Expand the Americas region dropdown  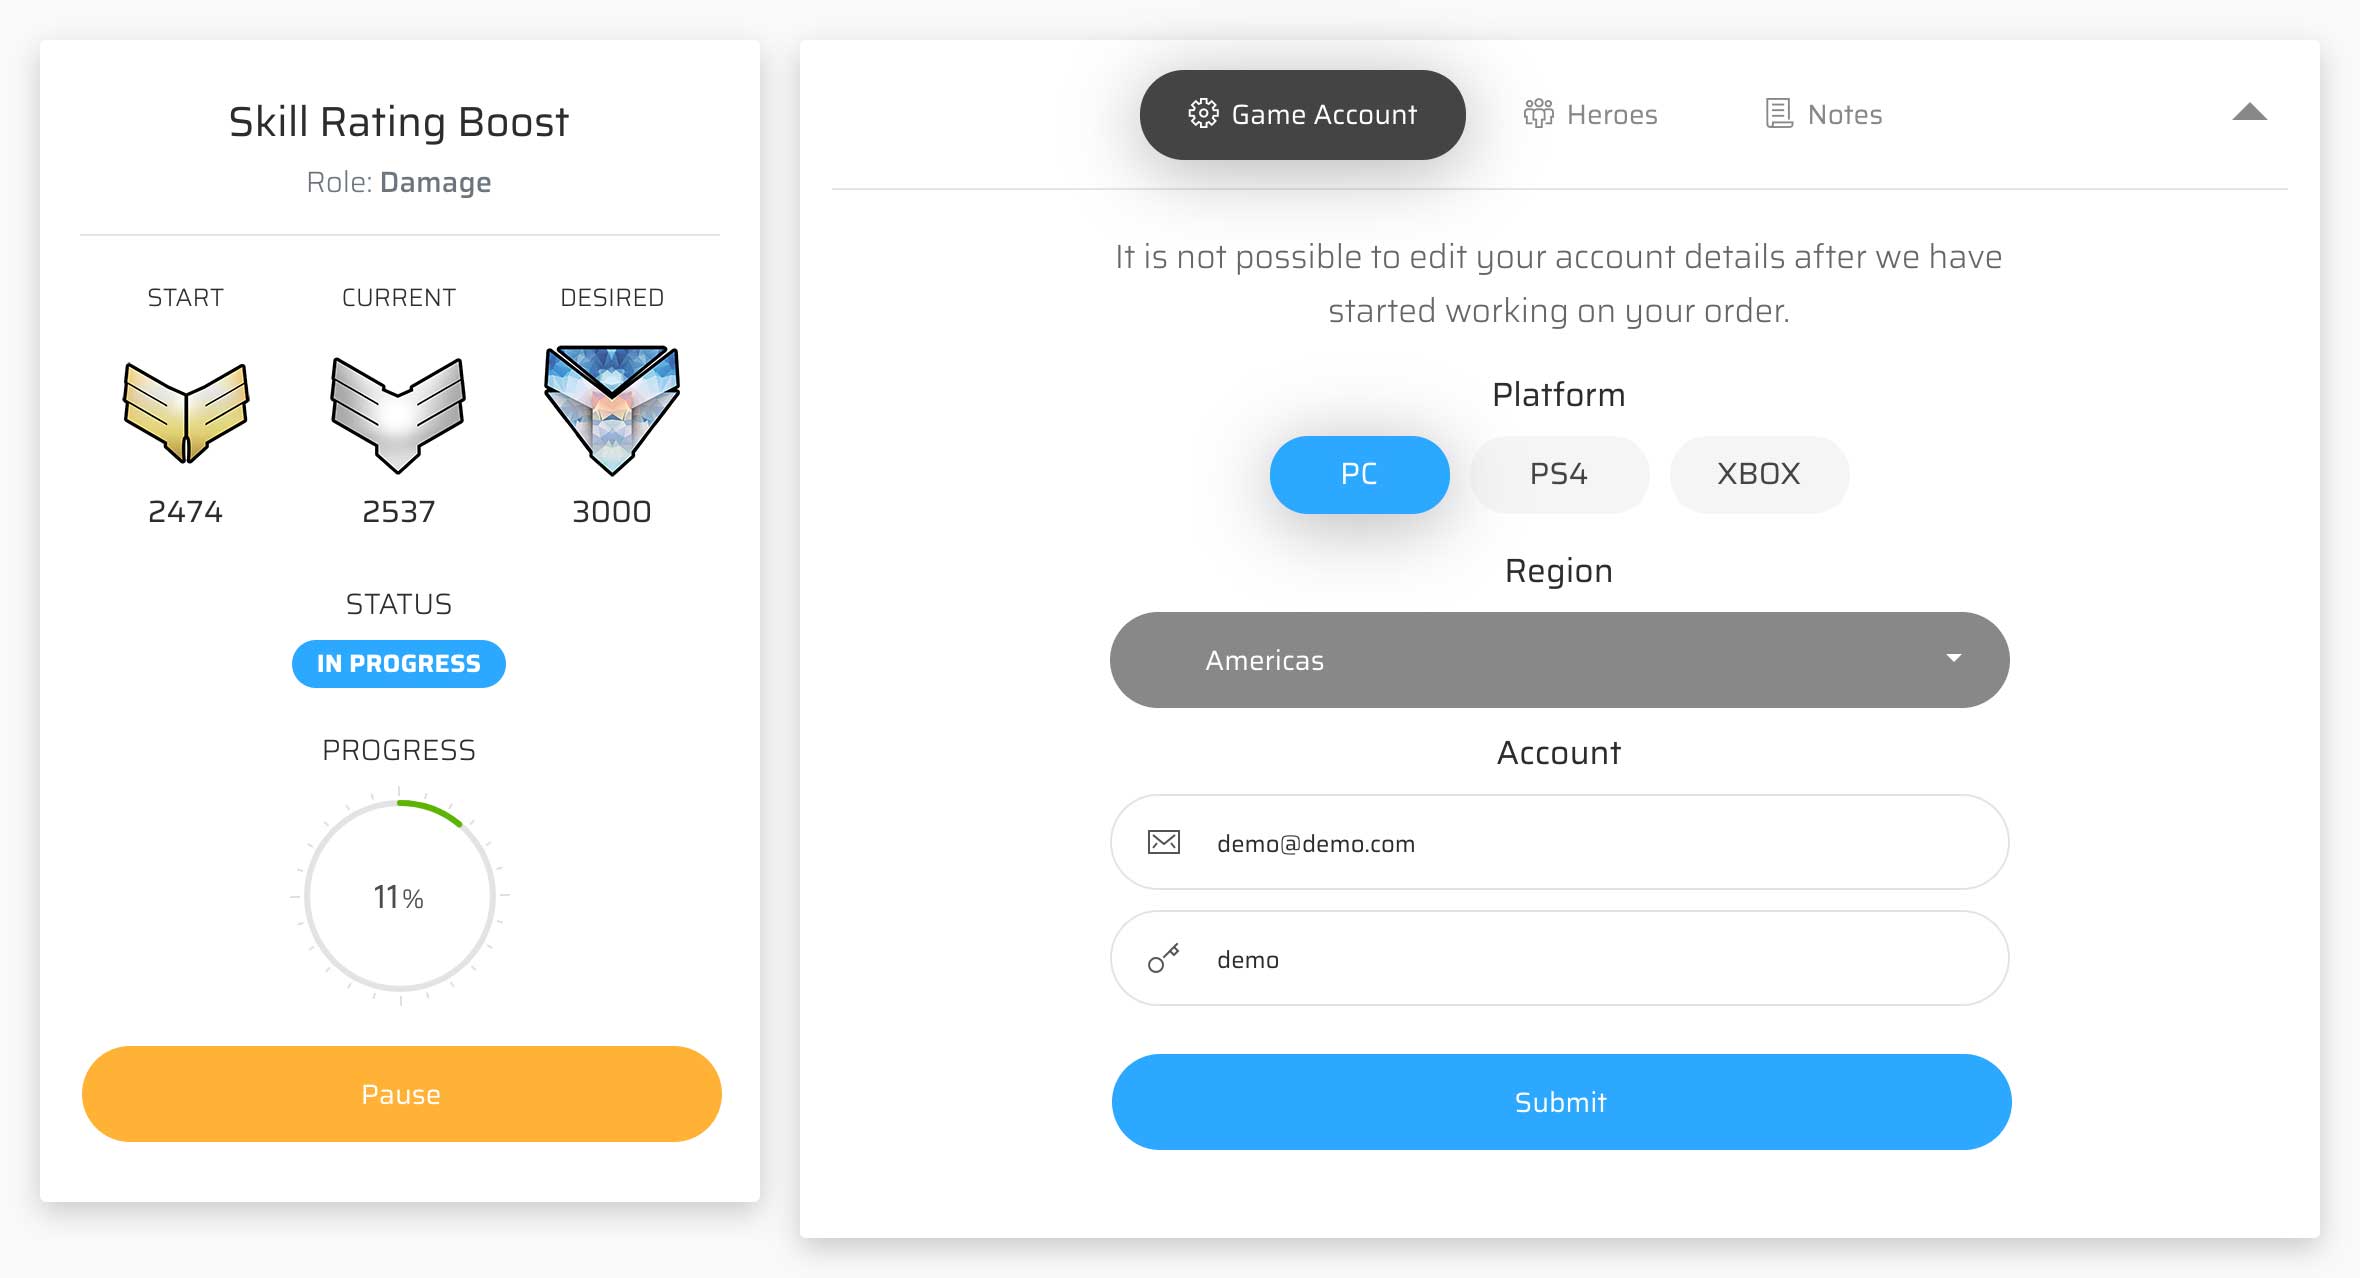pyautogui.click(x=1559, y=659)
